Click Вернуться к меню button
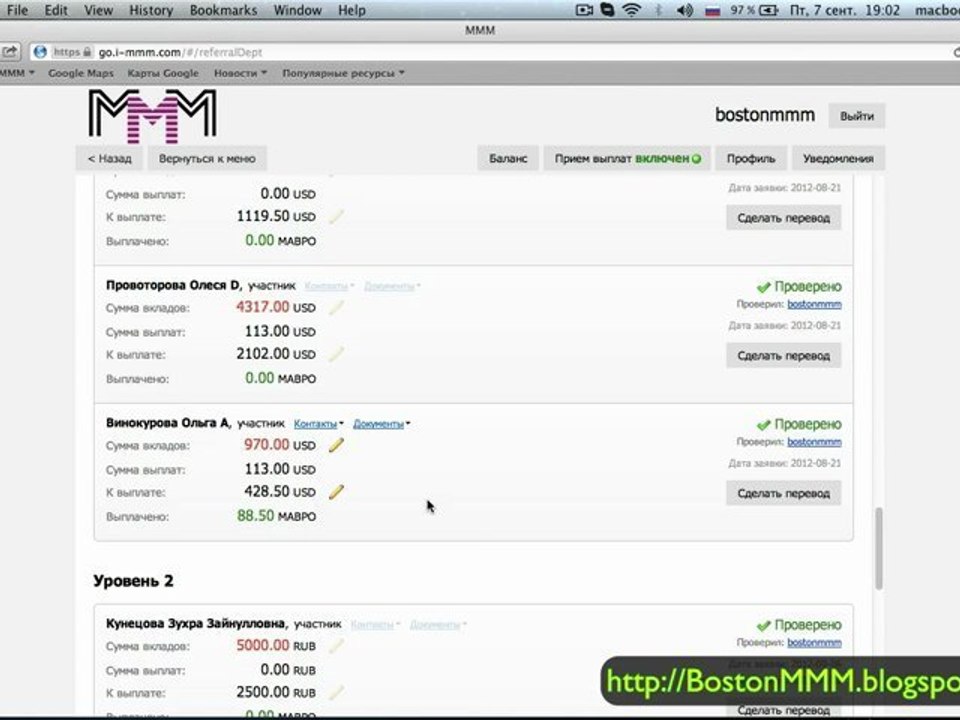The height and width of the screenshot is (720, 960). point(207,159)
